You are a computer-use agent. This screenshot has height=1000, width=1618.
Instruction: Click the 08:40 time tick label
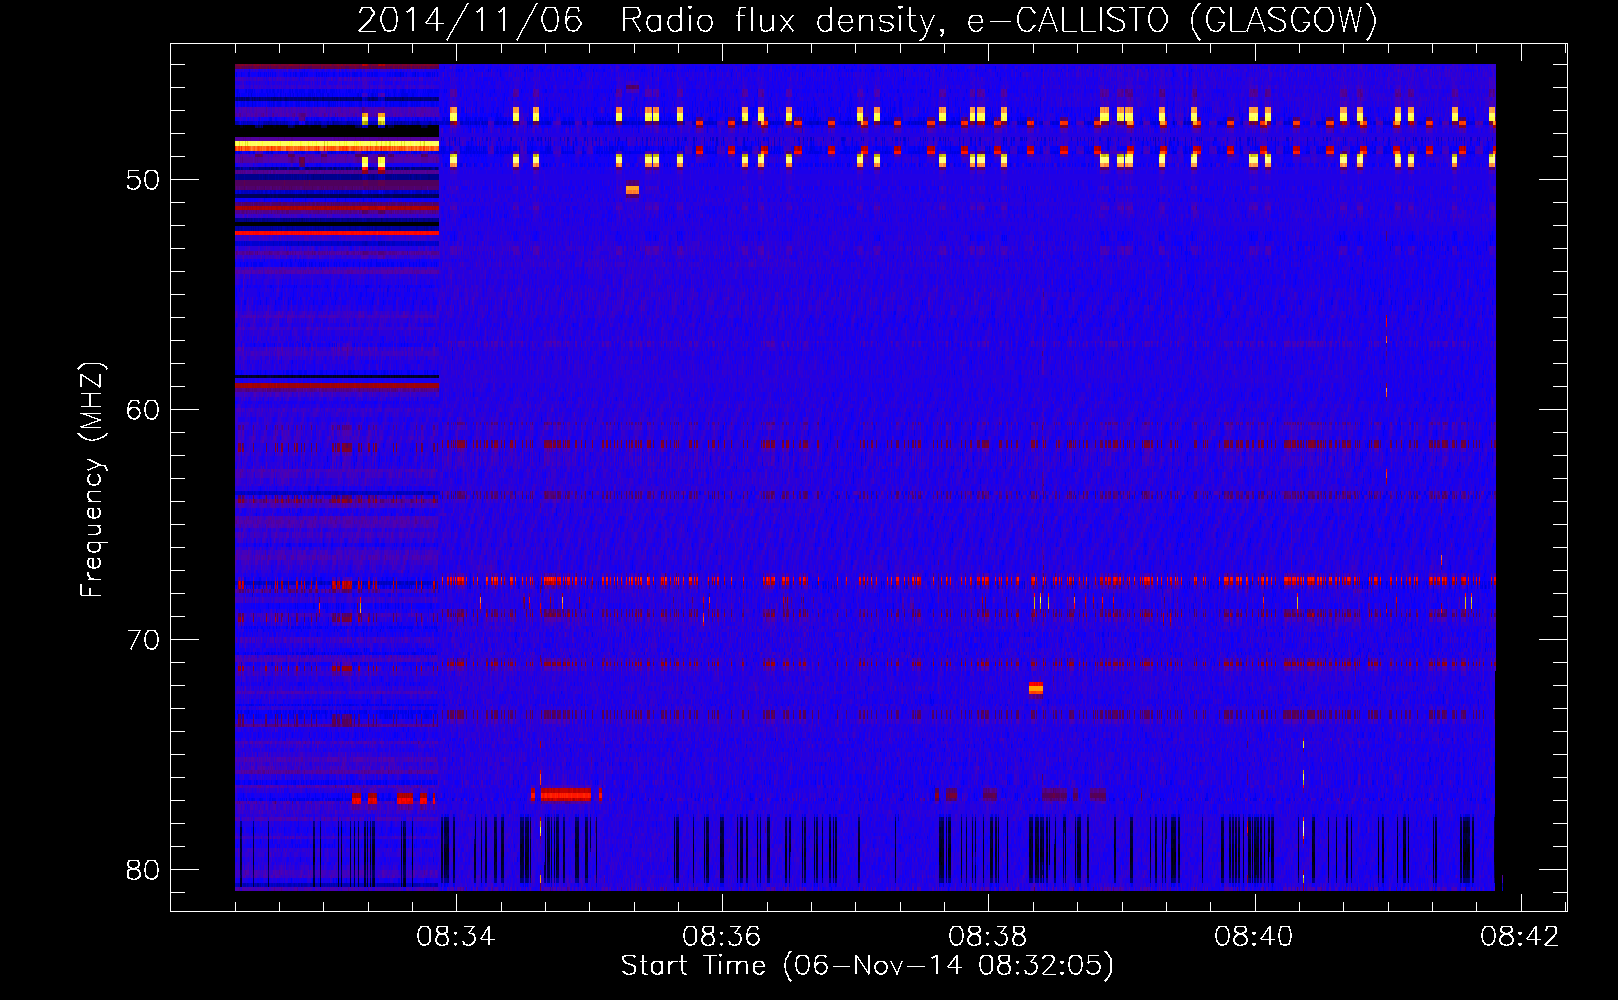pyautogui.click(x=1254, y=937)
